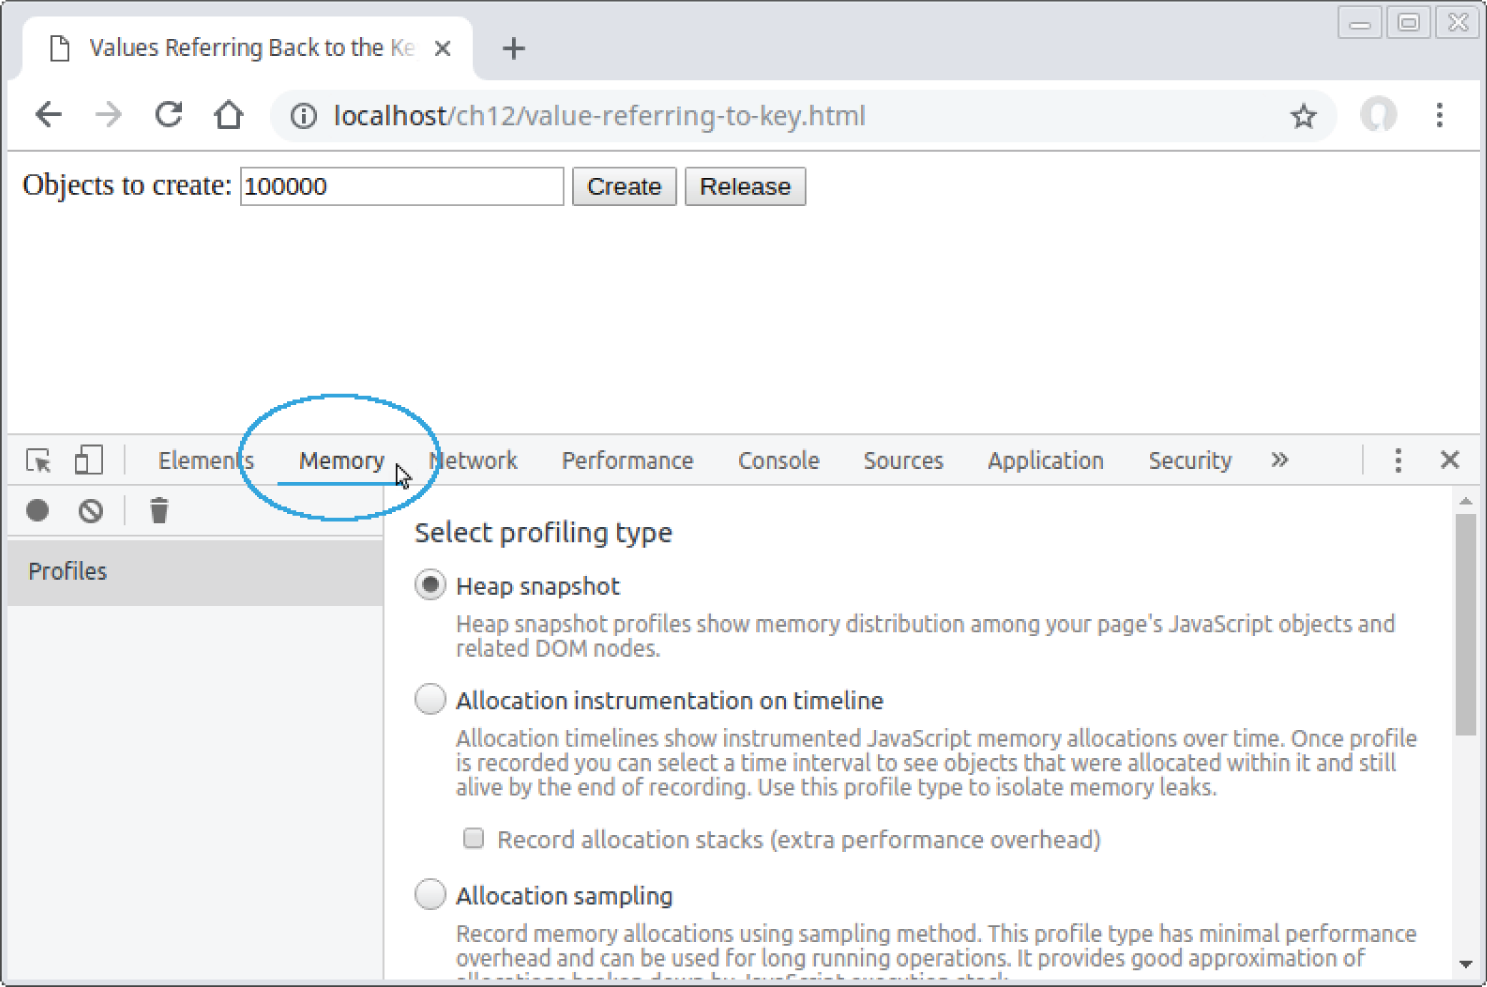Image resolution: width=1487 pixels, height=987 pixels.
Task: Delete profile using the trash icon
Action: pyautogui.click(x=158, y=510)
